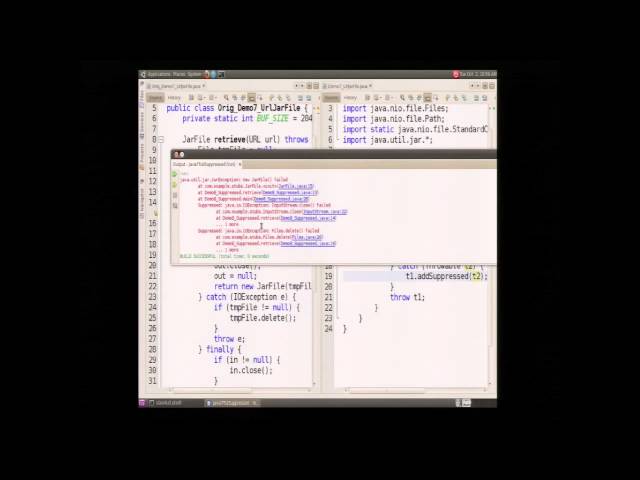Screen dimensions: 640x480
Task: Click line 'throw t1;' in right editor
Action: click(x=407, y=297)
